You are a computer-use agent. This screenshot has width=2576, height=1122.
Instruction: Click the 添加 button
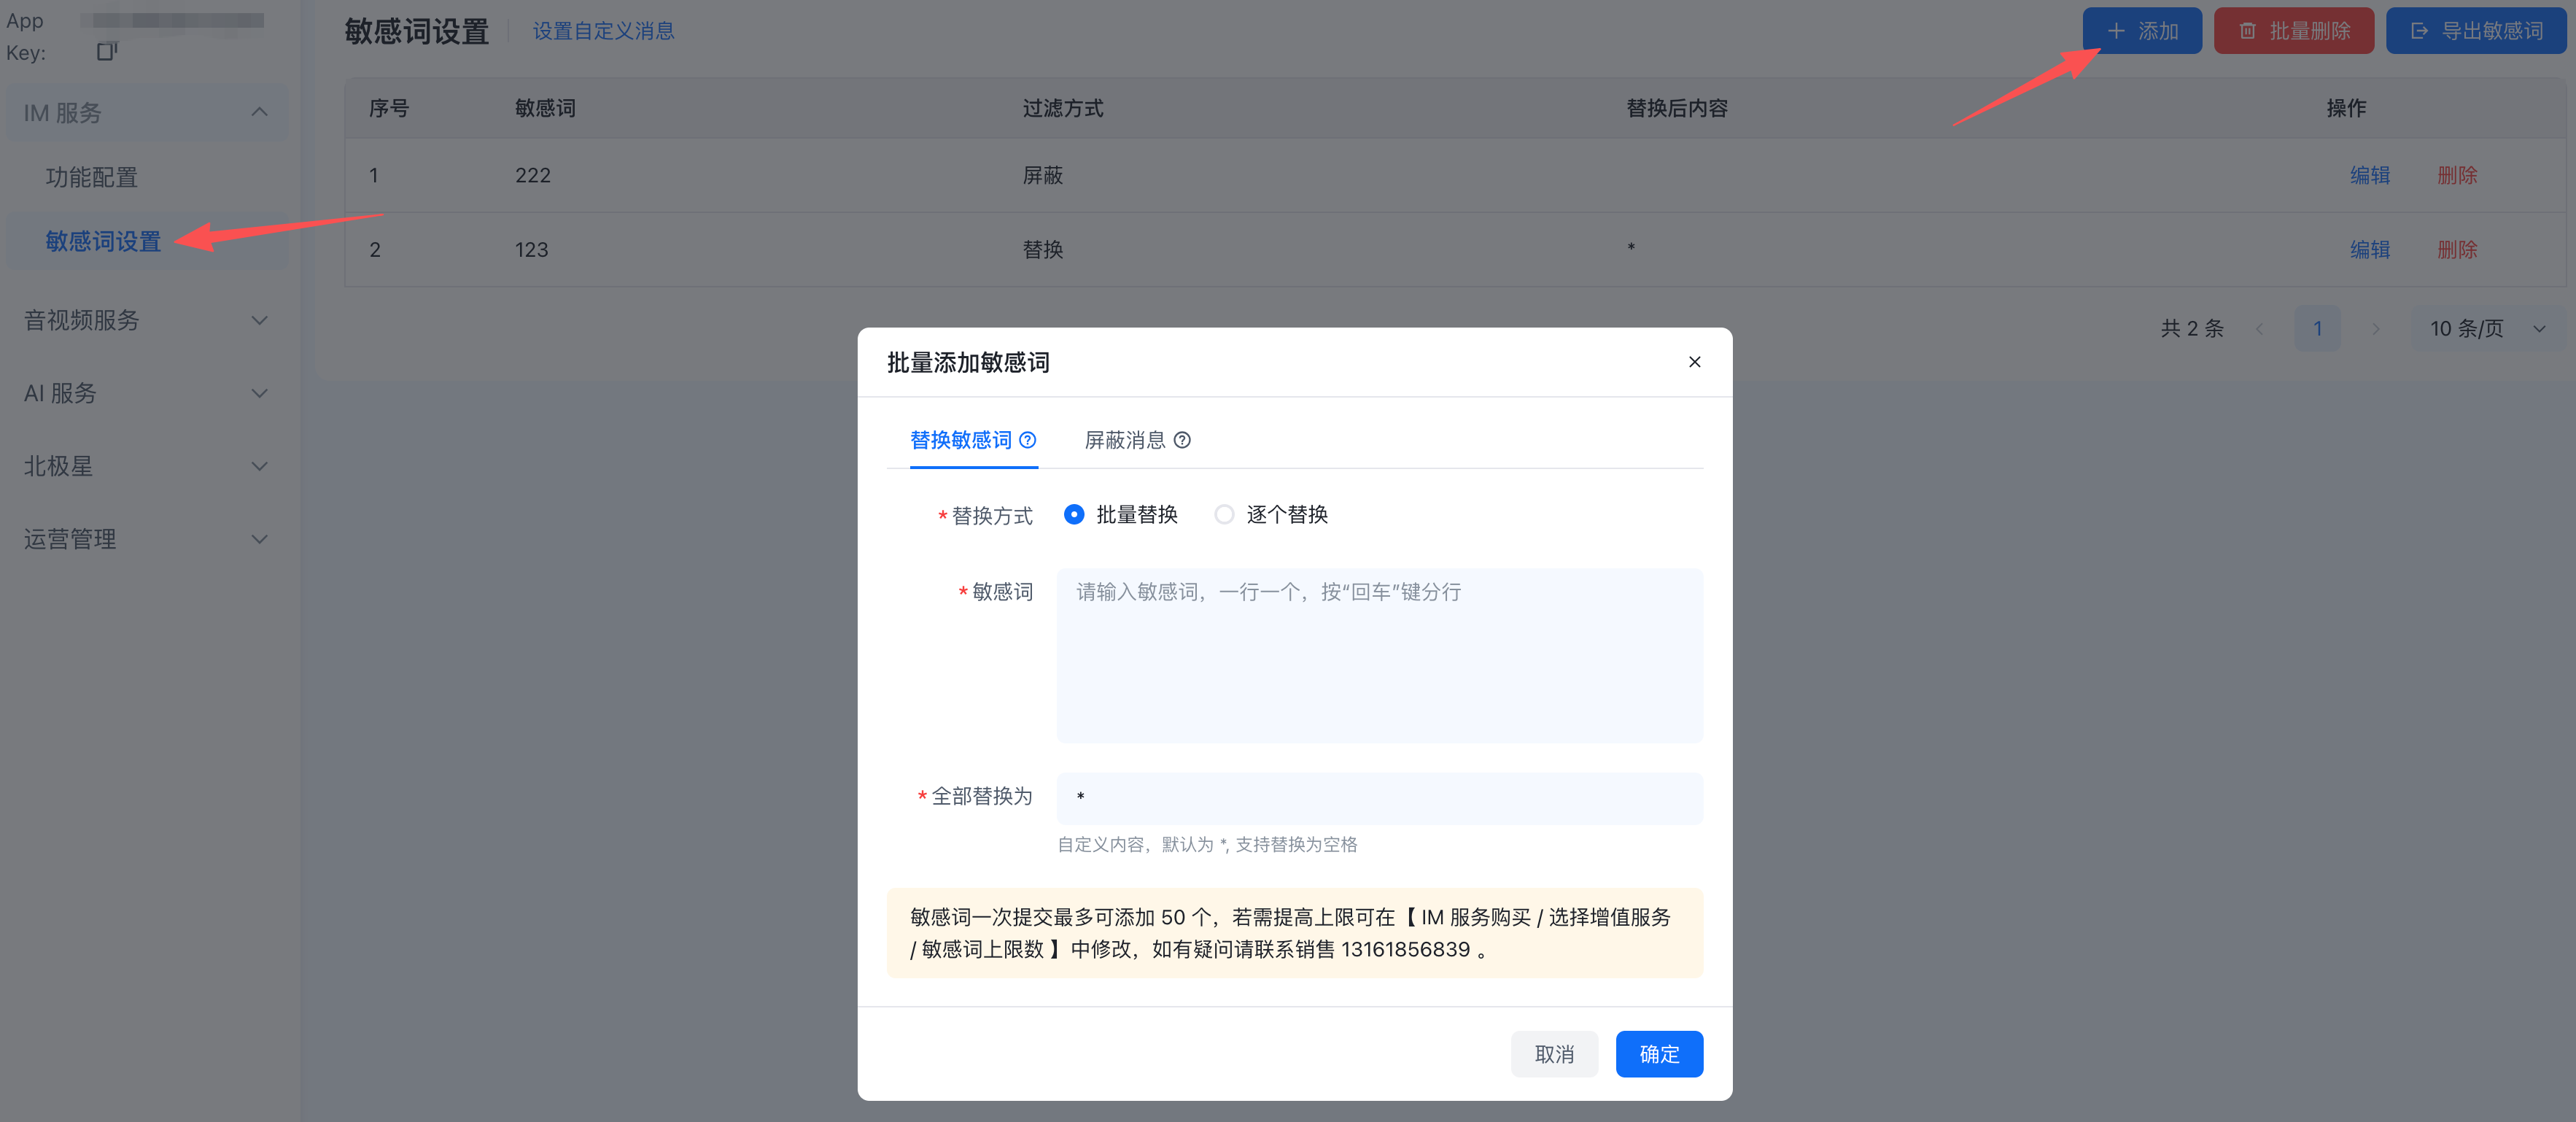(x=2142, y=31)
